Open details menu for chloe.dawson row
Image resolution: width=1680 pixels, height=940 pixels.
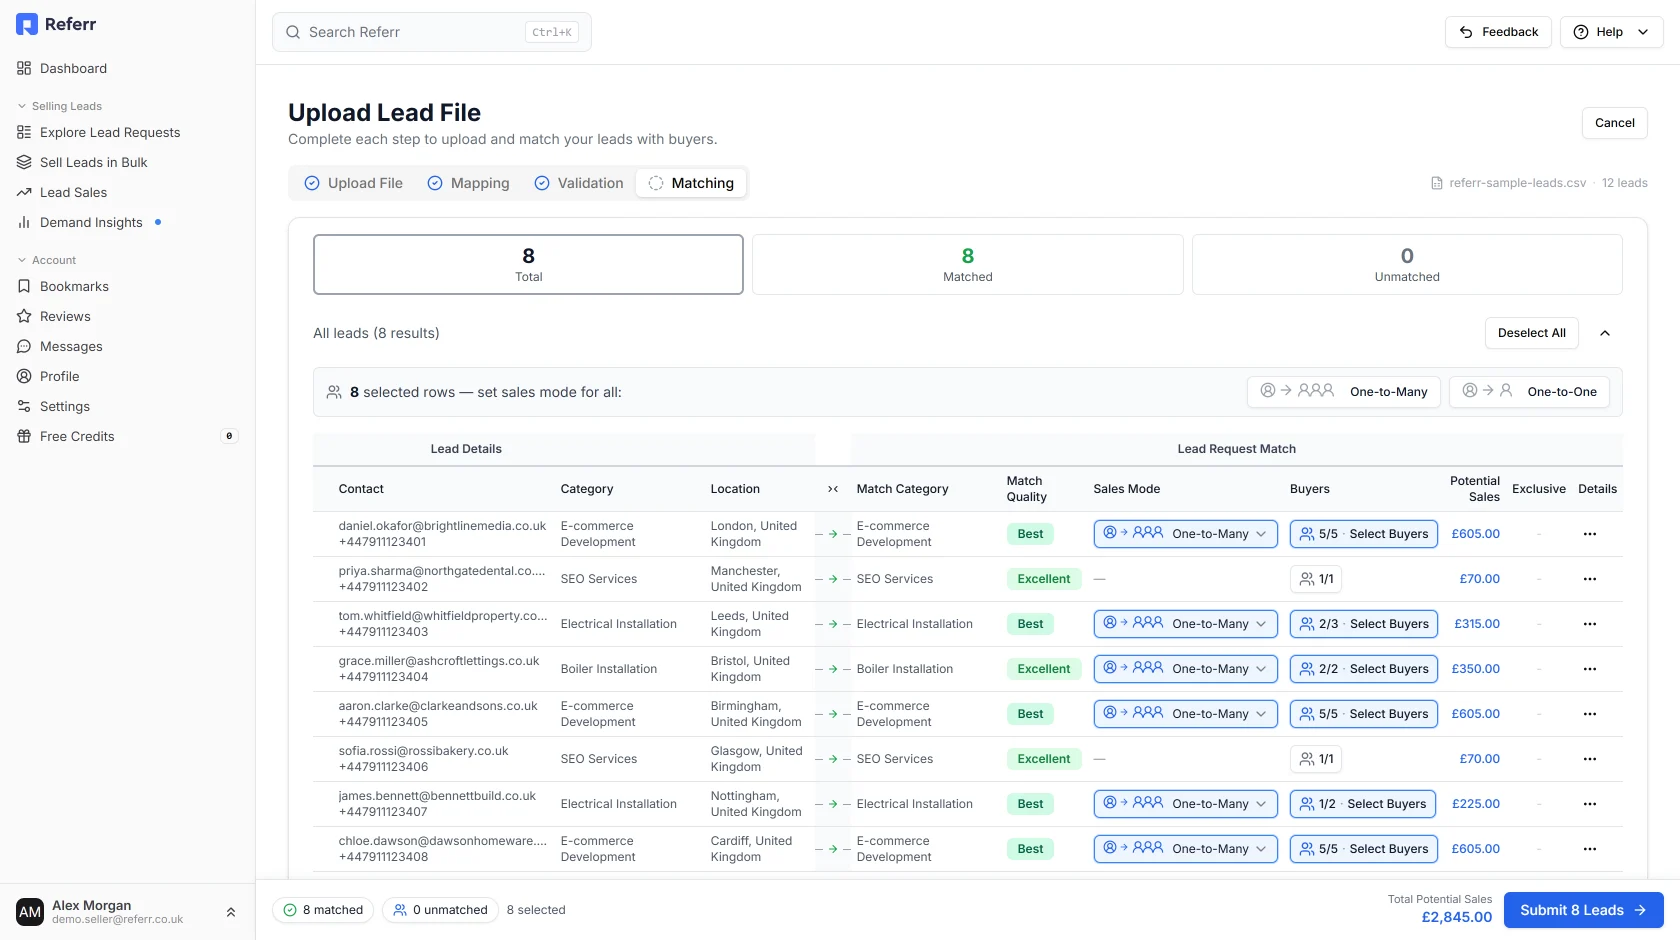click(1590, 849)
